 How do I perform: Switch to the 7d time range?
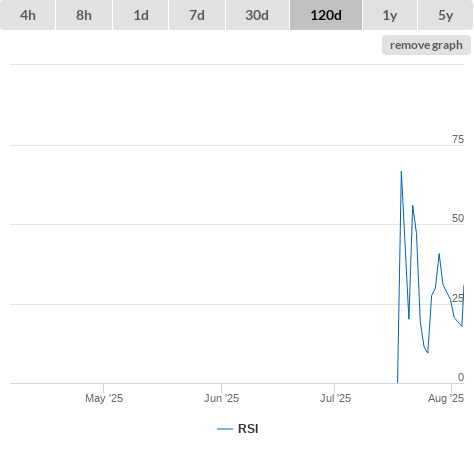point(197,15)
